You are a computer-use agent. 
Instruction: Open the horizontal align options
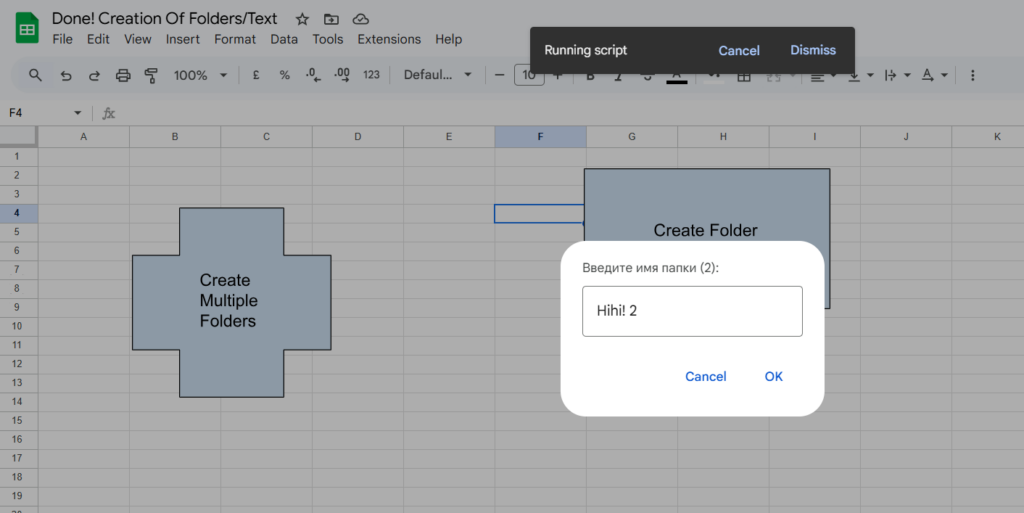tap(822, 76)
